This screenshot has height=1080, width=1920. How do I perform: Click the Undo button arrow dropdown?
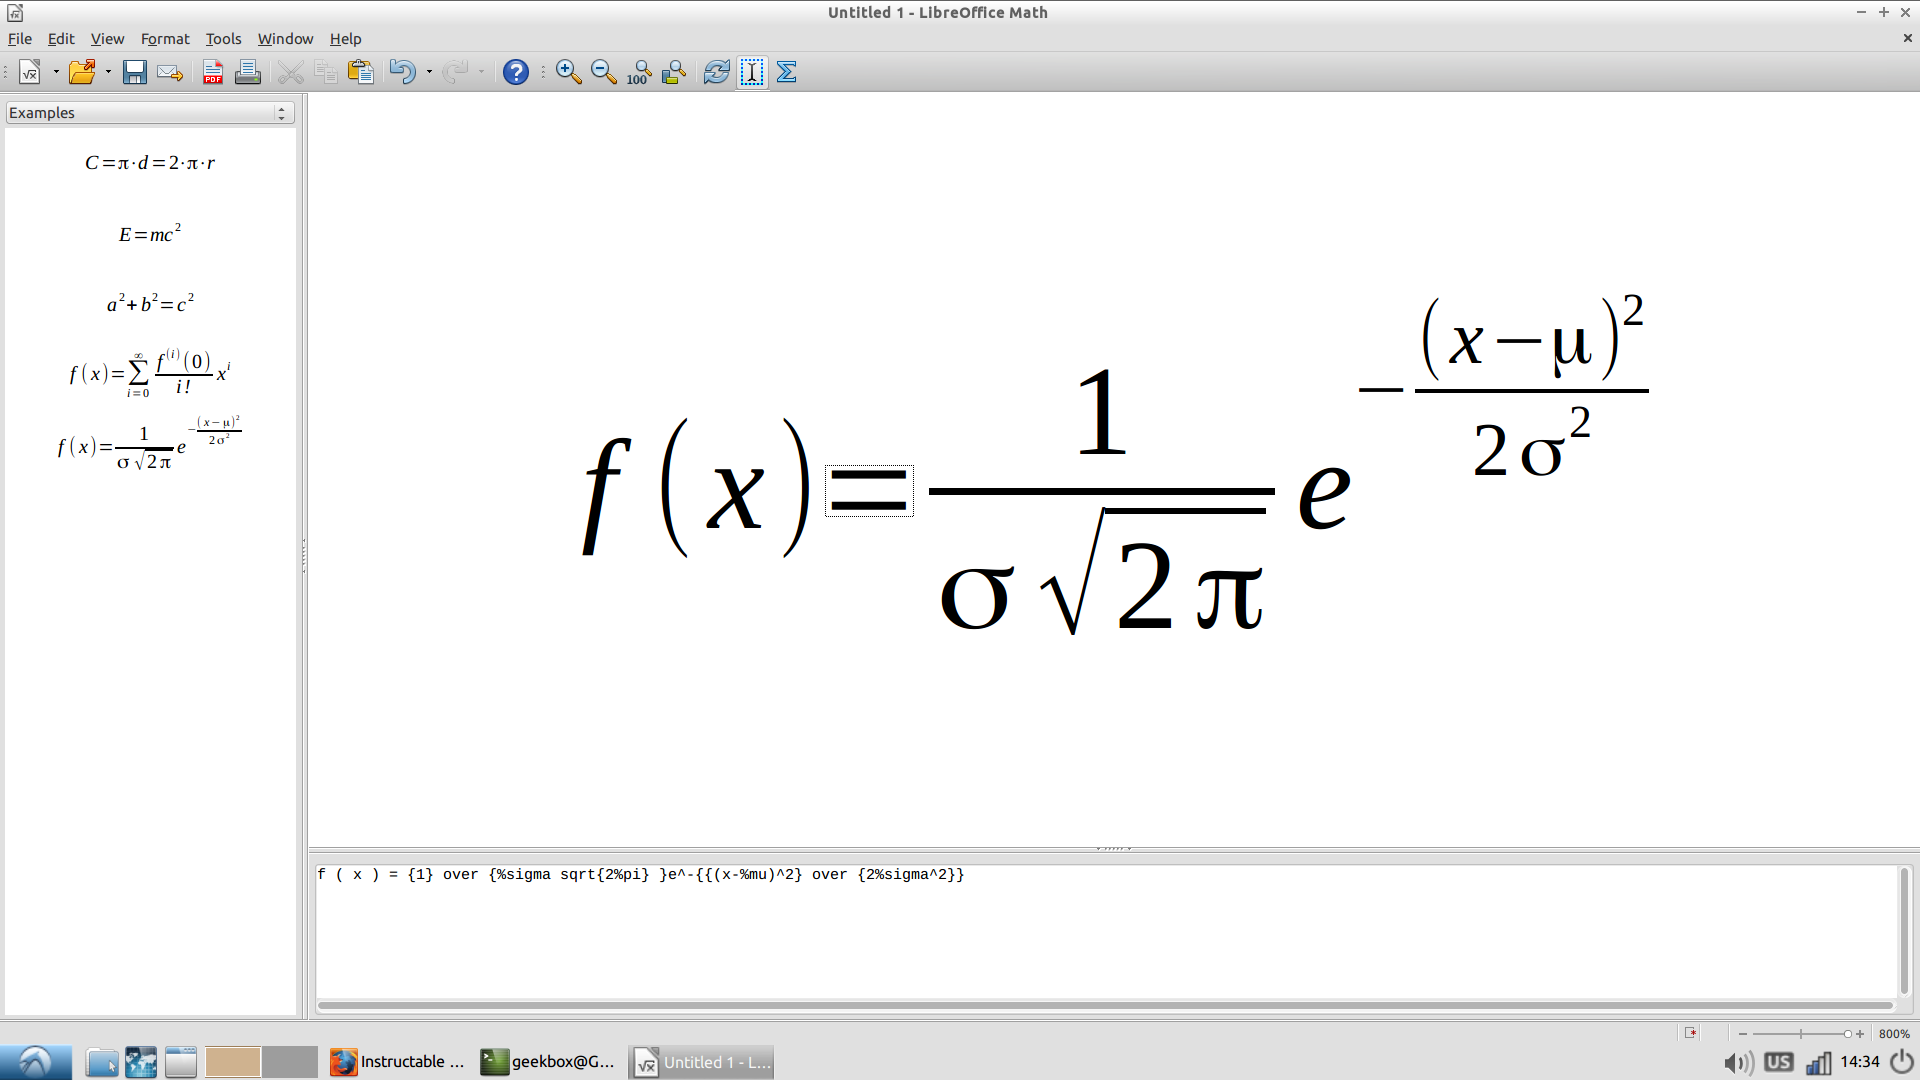(427, 73)
